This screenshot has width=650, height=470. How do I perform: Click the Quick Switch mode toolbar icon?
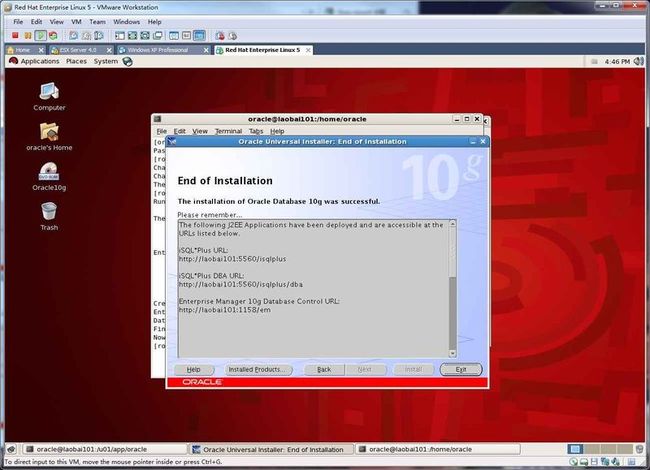145,36
